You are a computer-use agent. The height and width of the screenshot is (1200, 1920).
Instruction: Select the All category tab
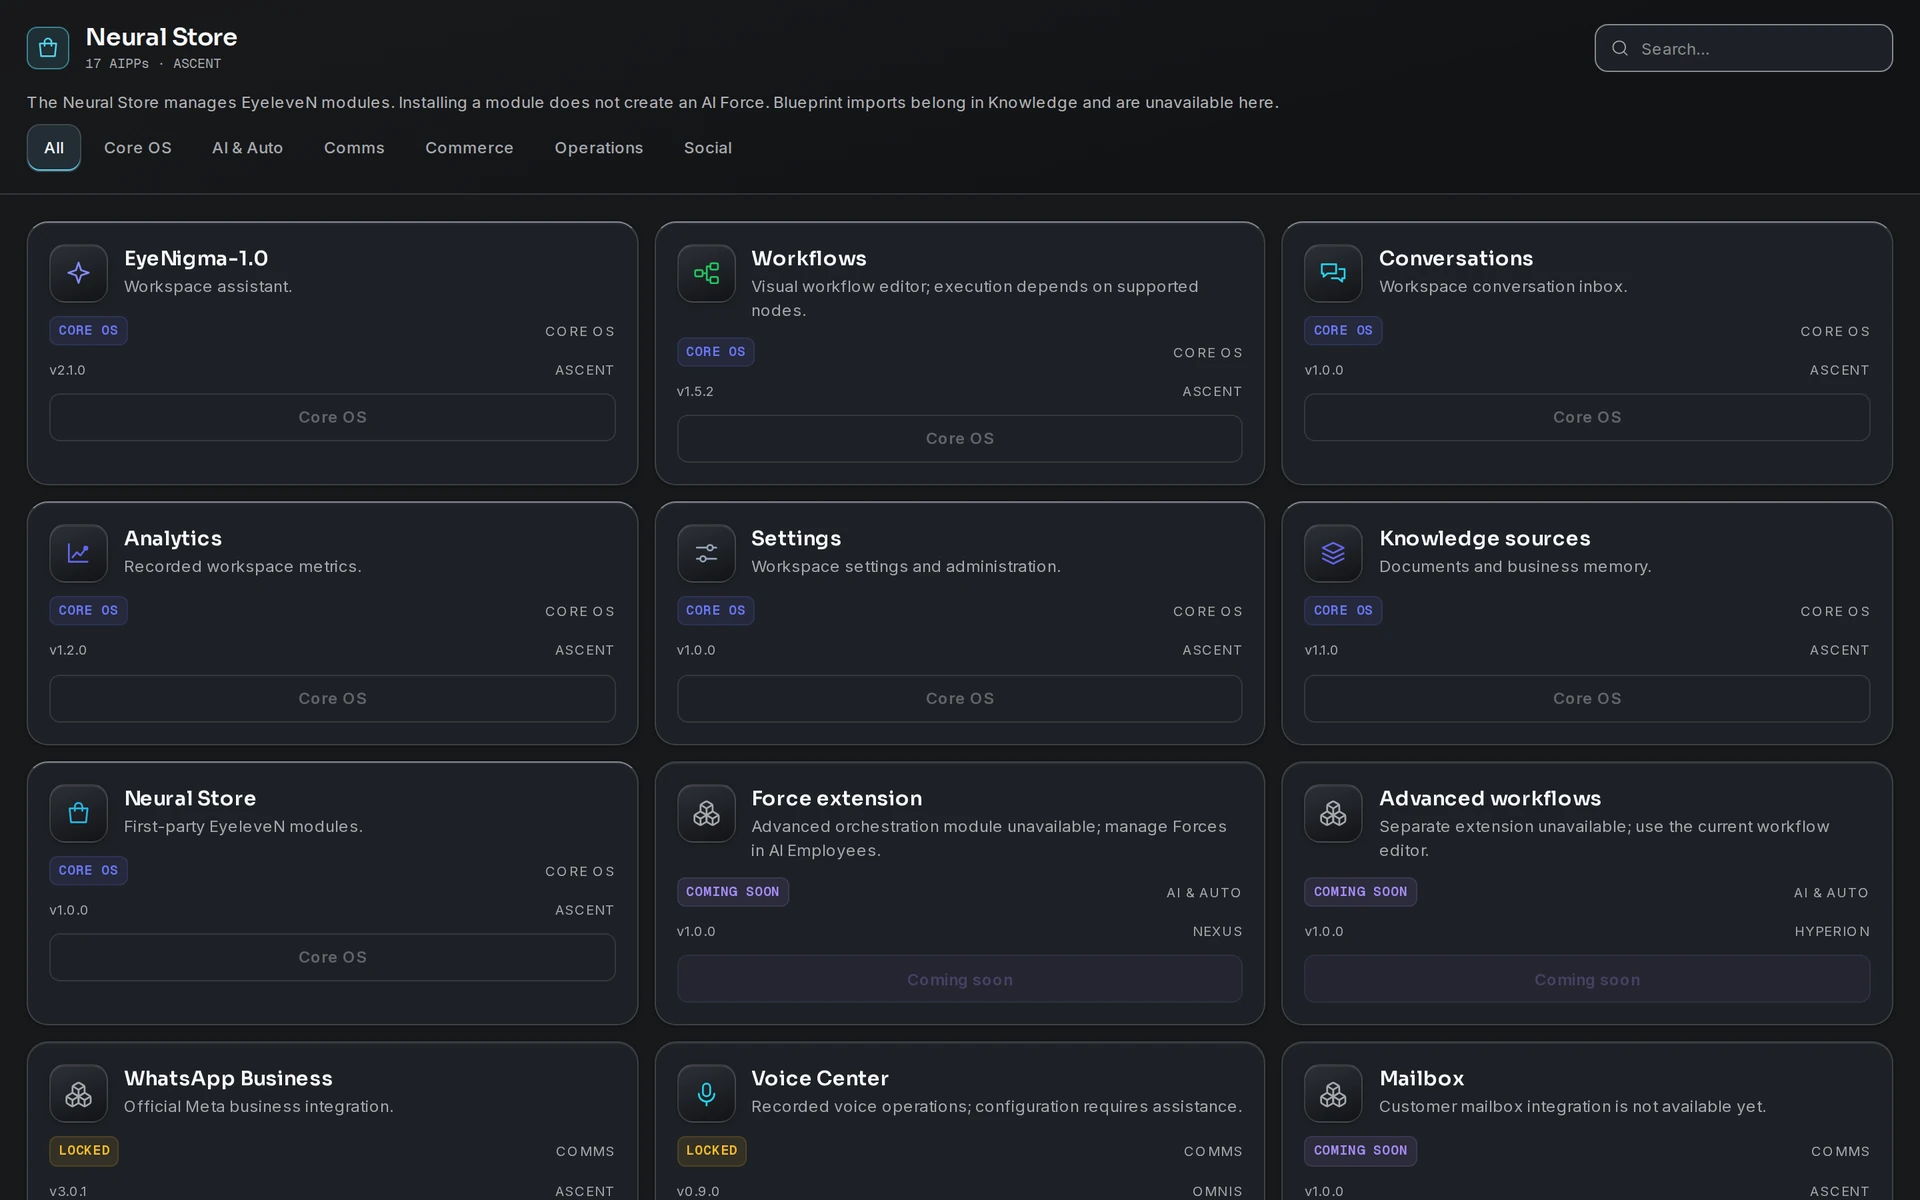[54, 148]
